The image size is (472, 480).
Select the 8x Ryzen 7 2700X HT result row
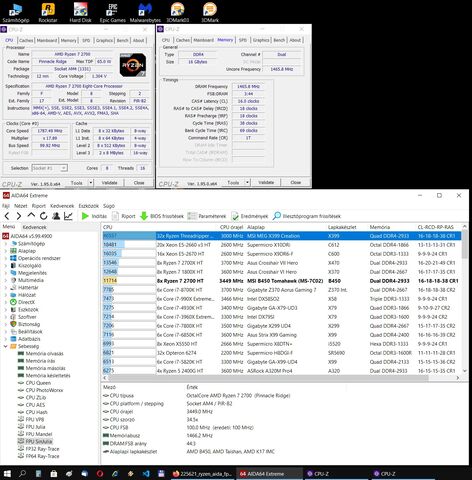[282, 263]
